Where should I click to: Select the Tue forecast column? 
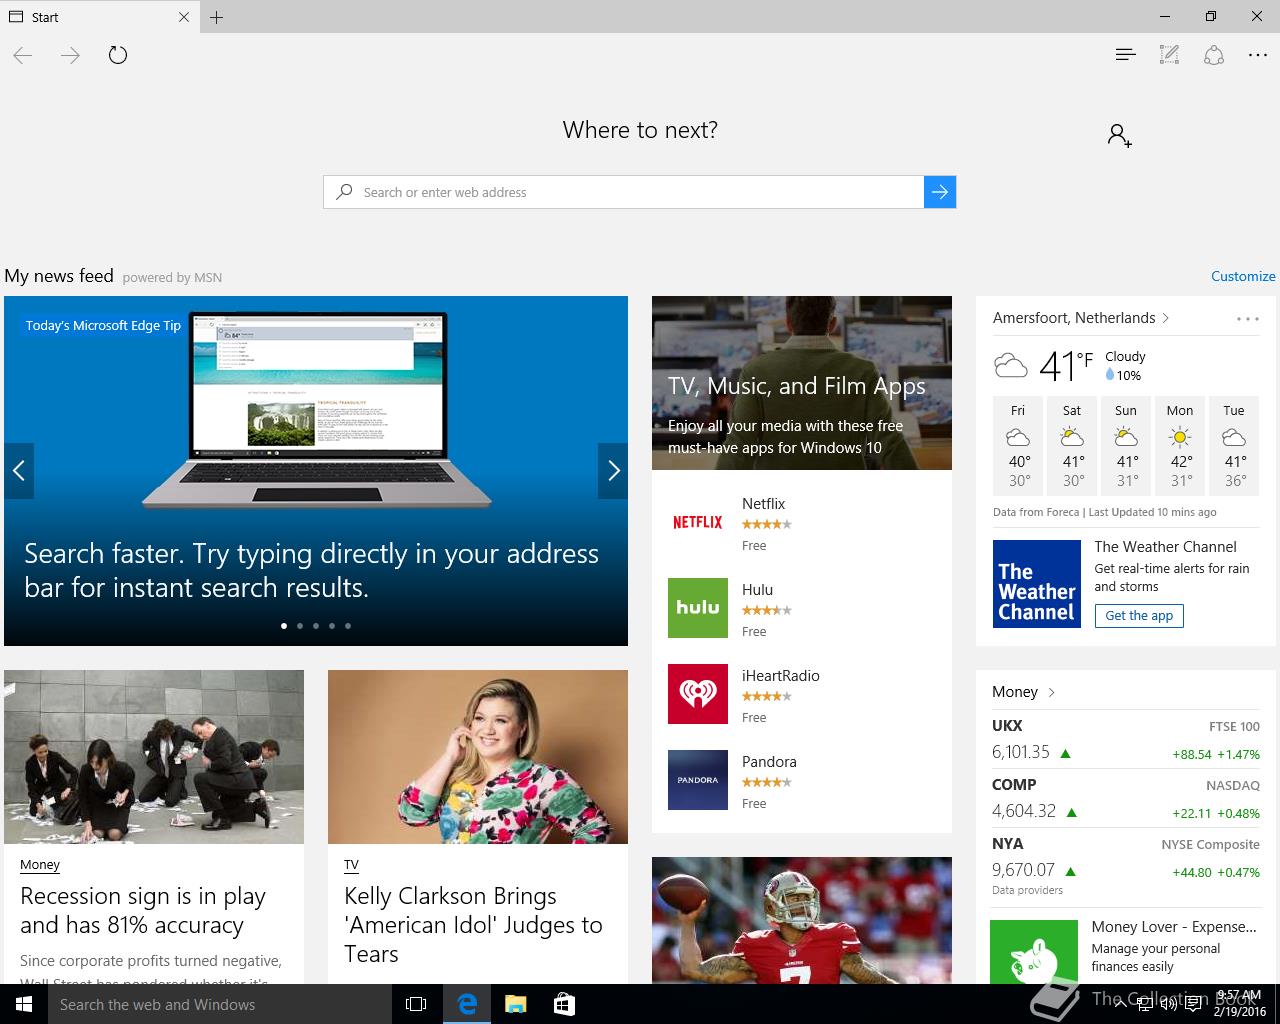point(1234,445)
